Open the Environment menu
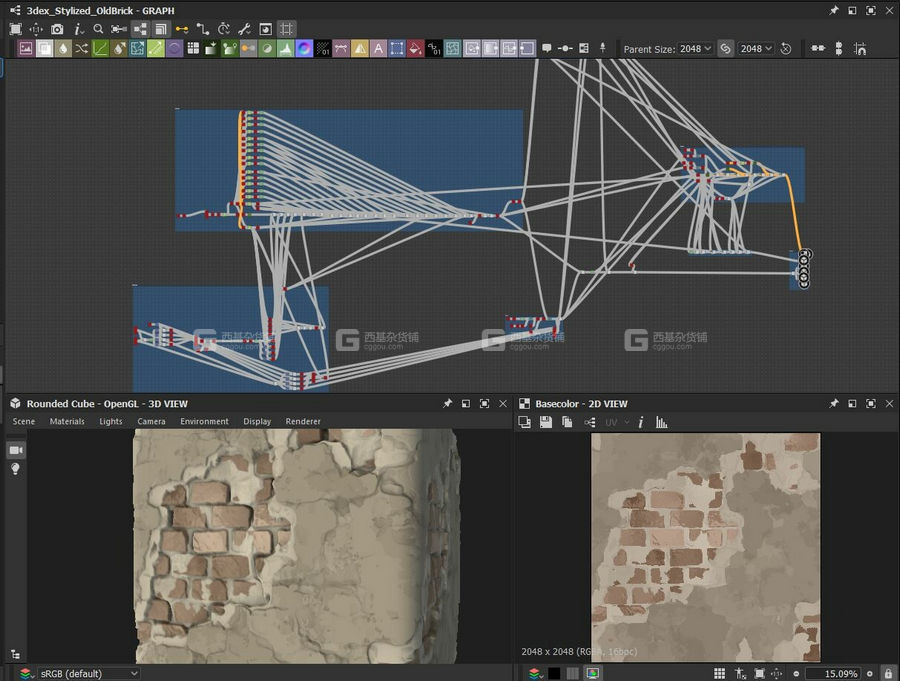900x681 pixels. coord(204,421)
